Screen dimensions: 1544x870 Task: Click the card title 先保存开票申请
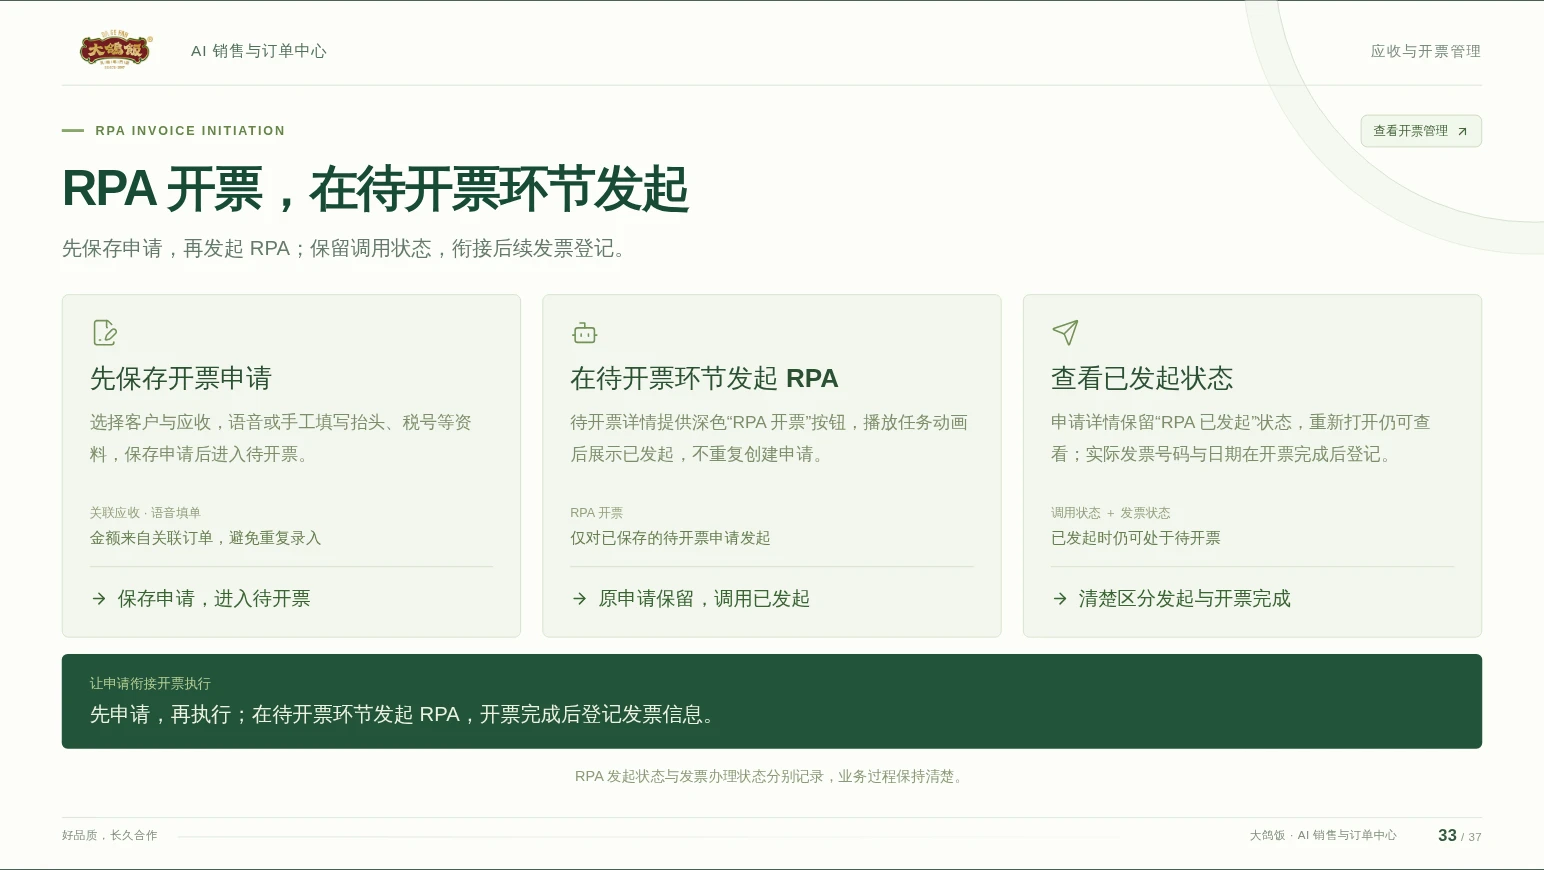181,378
